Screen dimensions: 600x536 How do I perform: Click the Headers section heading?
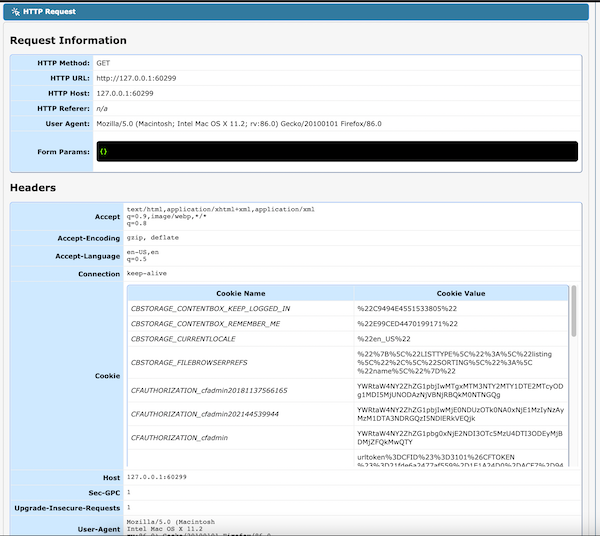(x=33, y=187)
